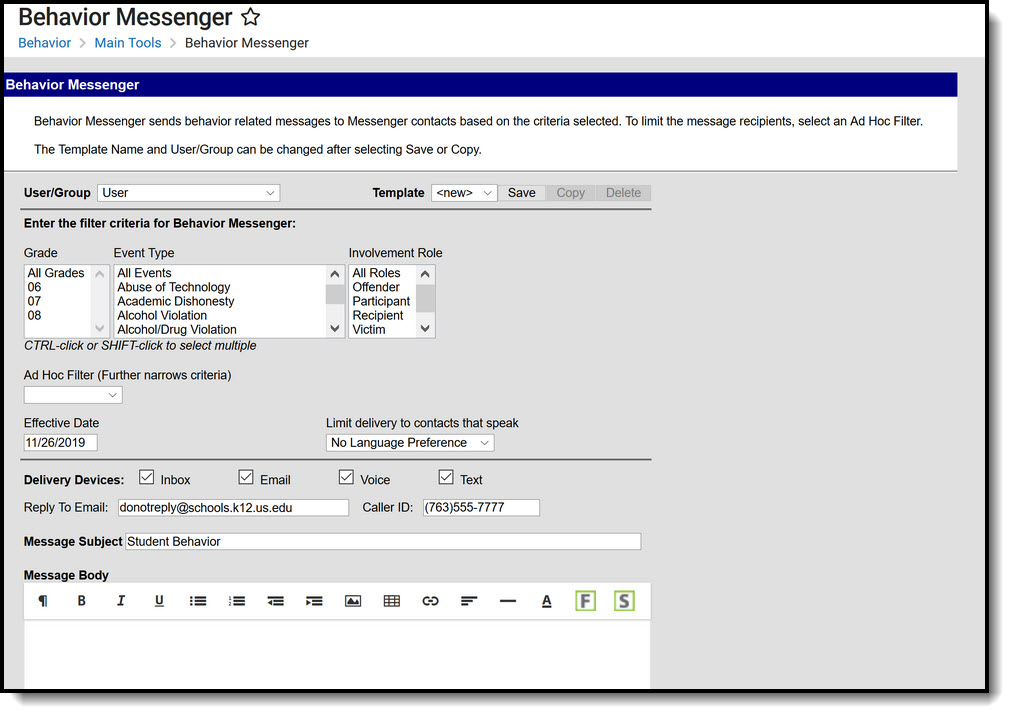Insert a table into the message
This screenshot has width=1013, height=717.
[x=392, y=601]
